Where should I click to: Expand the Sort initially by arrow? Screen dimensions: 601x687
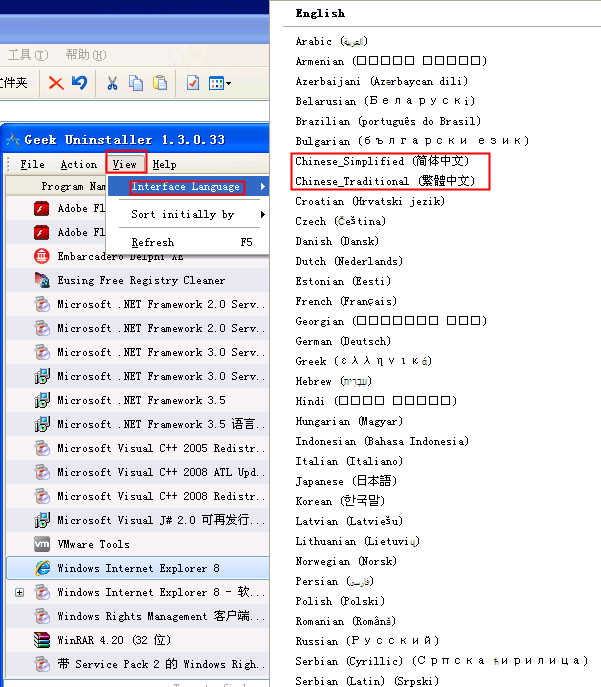pos(262,214)
